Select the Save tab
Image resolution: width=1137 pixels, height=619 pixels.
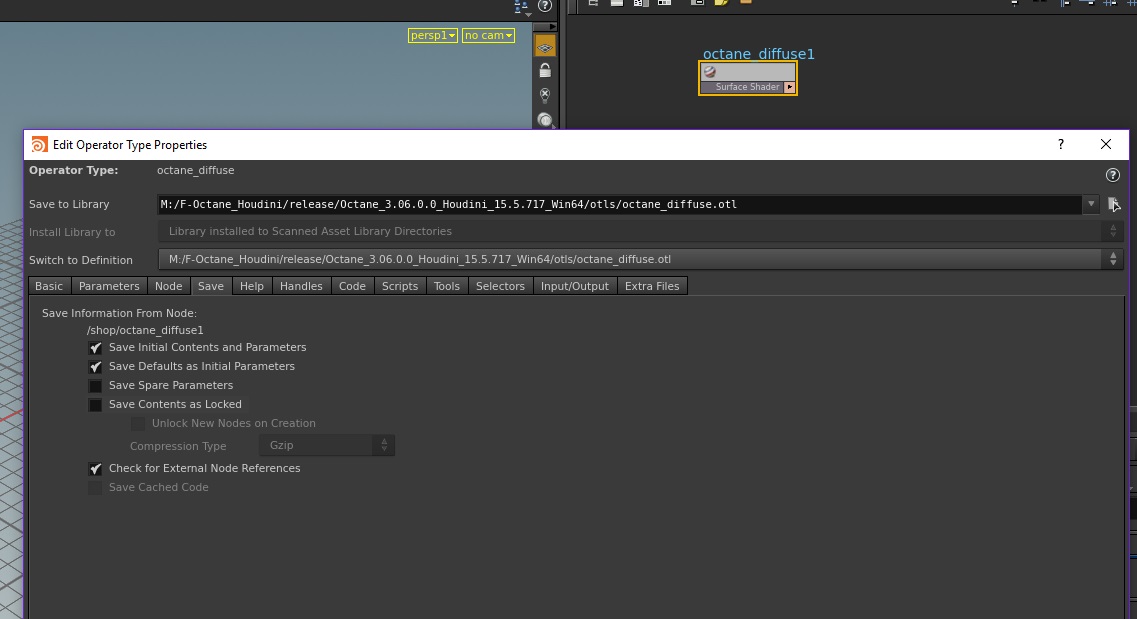point(211,286)
